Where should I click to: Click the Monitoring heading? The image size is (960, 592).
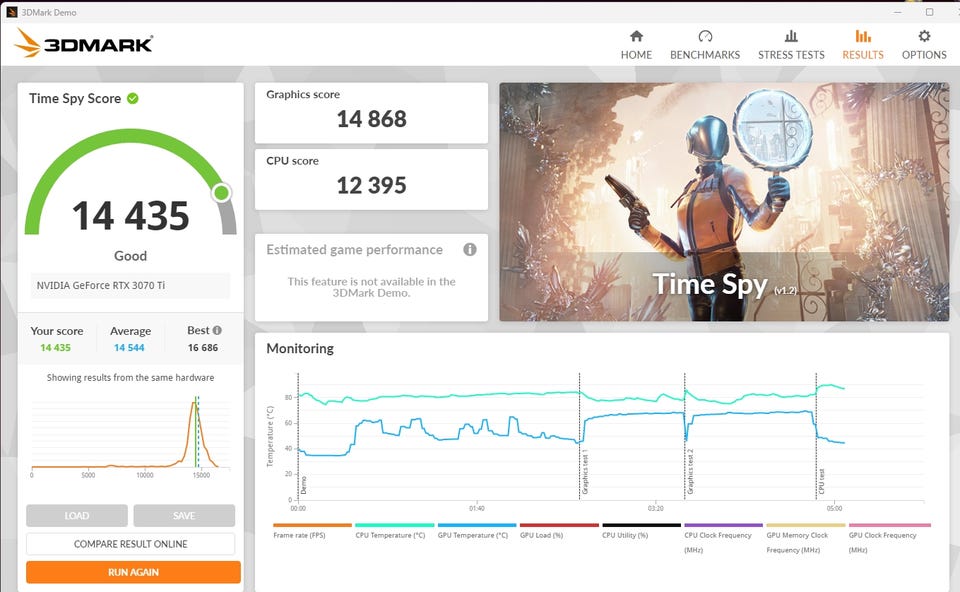(300, 348)
